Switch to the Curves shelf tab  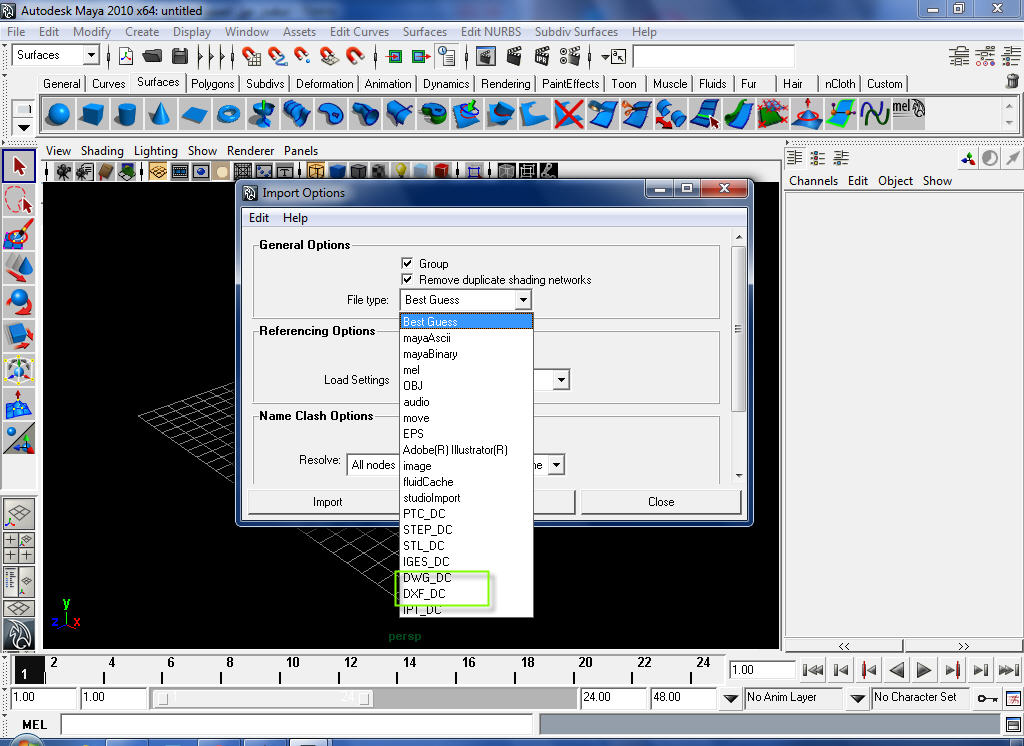point(108,84)
